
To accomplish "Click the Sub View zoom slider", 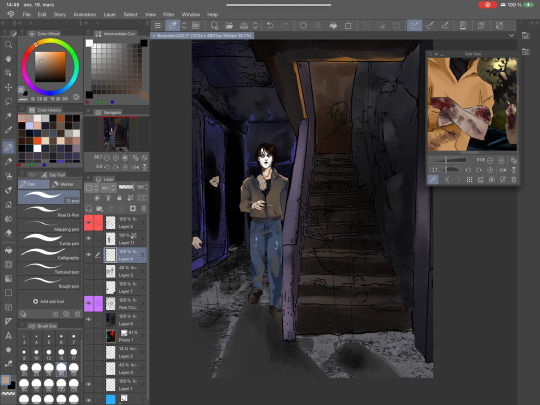I will point(447,160).
